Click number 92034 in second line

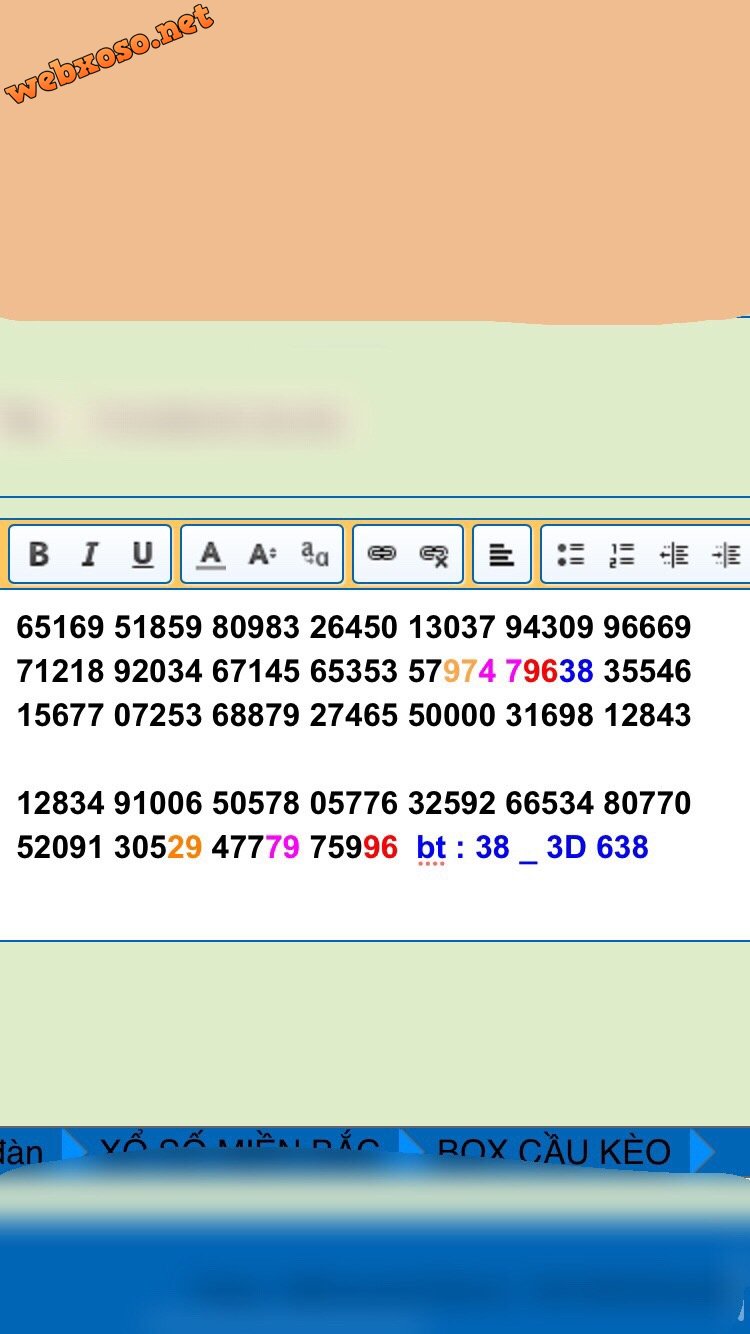158,671
